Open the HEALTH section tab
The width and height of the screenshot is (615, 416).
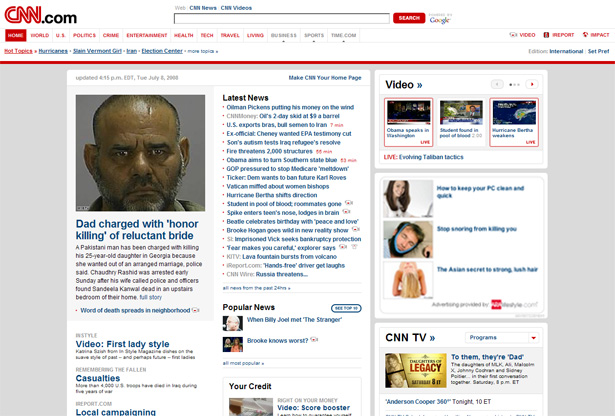coord(184,35)
